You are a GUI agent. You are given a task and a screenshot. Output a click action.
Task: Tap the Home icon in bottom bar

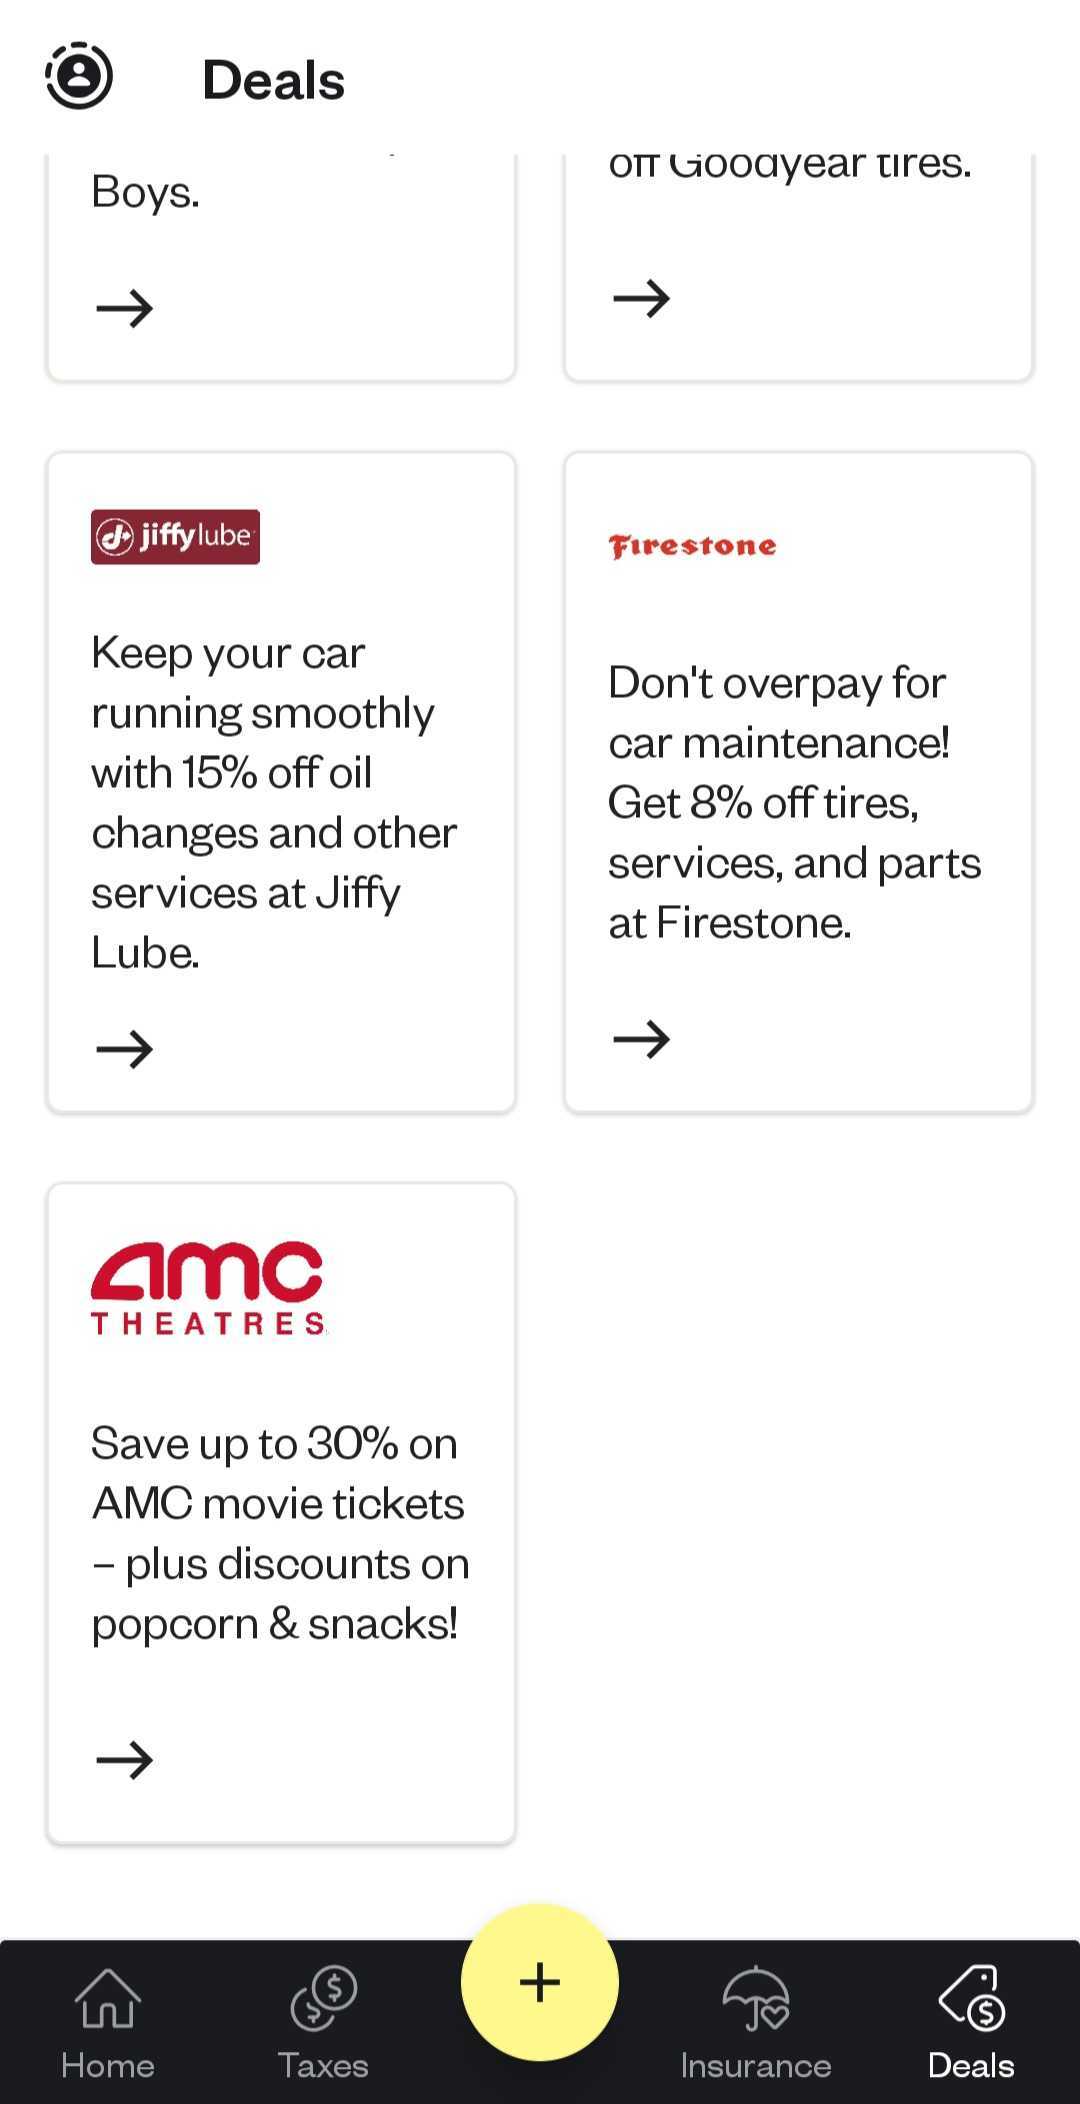[x=107, y=1998]
